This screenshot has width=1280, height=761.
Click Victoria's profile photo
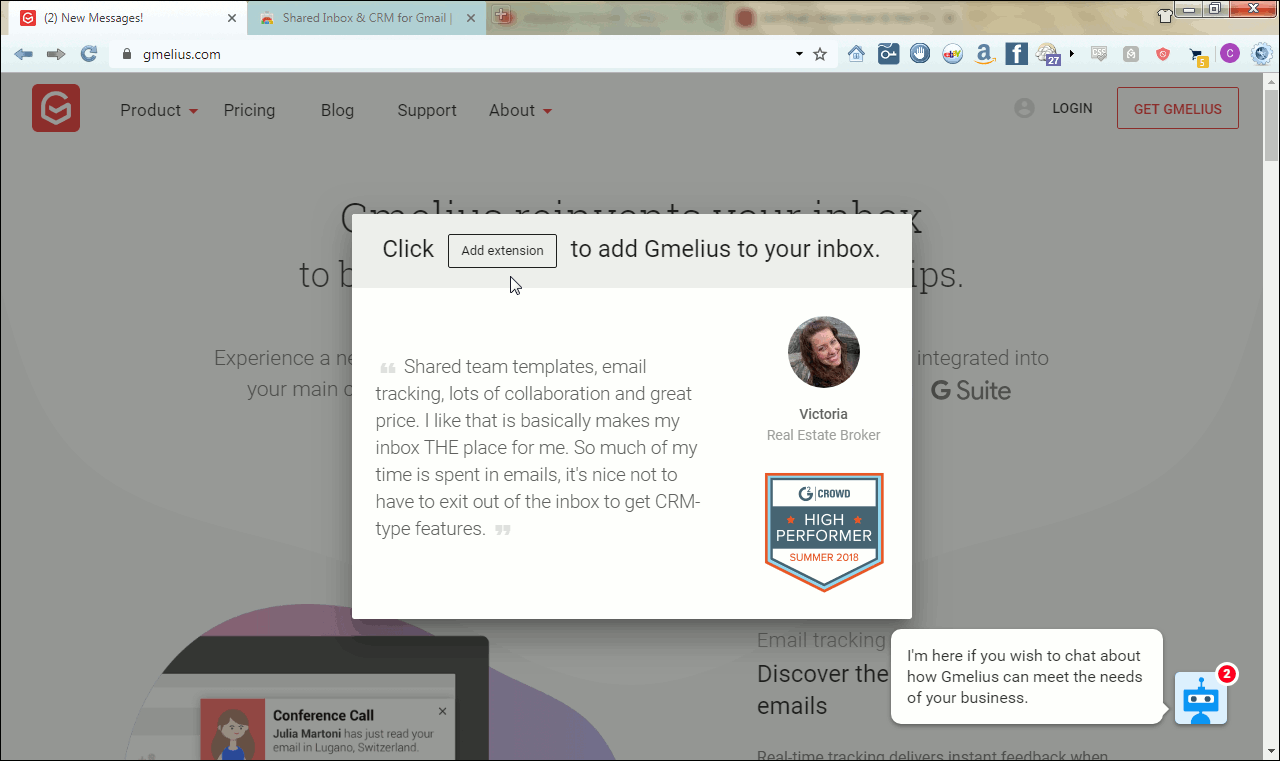[824, 352]
